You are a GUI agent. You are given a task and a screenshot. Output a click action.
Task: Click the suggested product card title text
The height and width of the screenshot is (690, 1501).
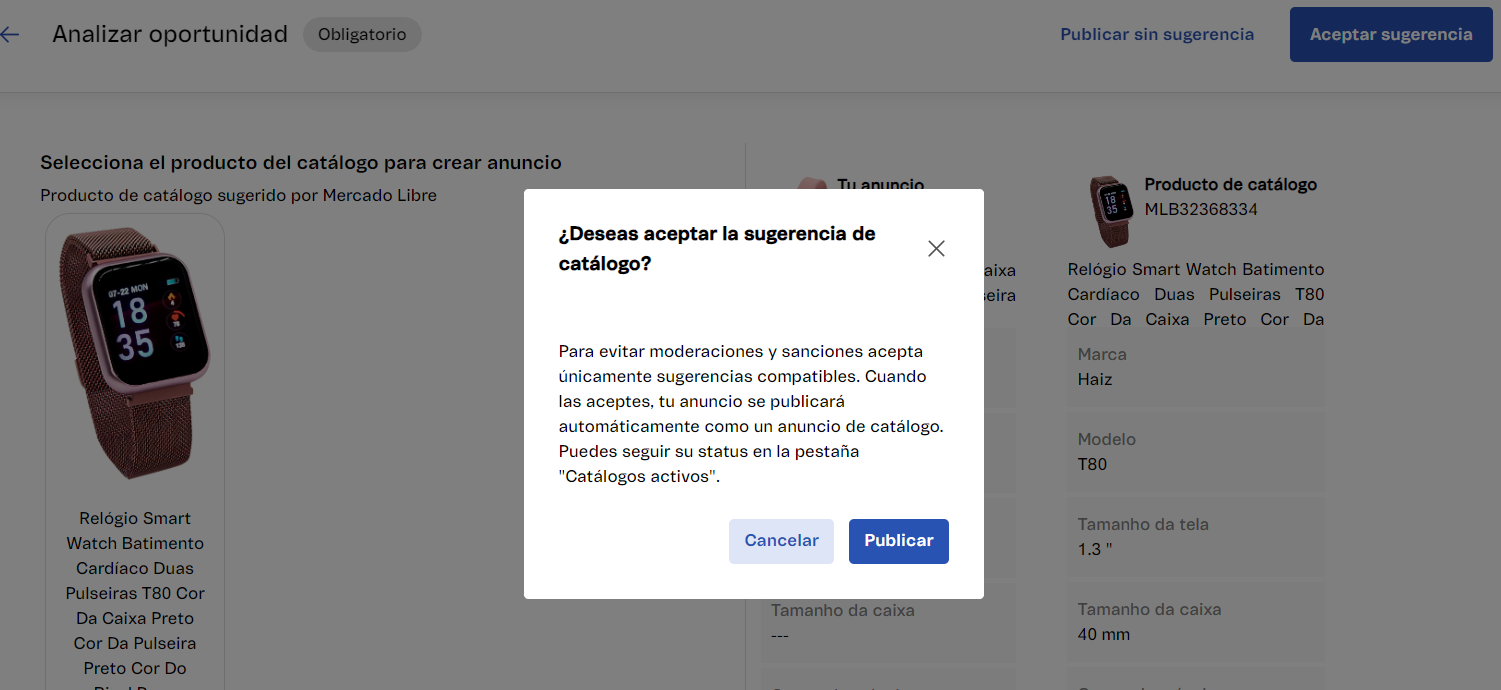click(x=135, y=593)
